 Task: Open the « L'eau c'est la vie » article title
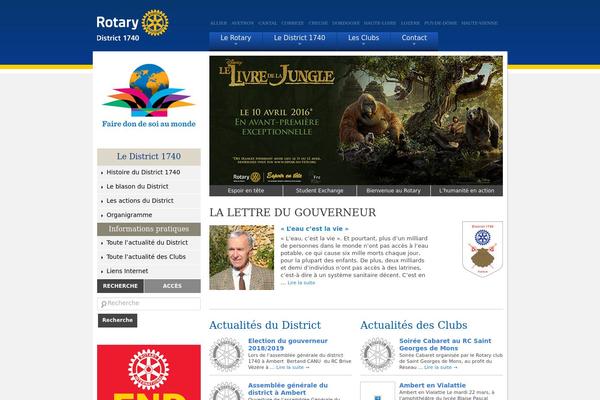point(315,229)
